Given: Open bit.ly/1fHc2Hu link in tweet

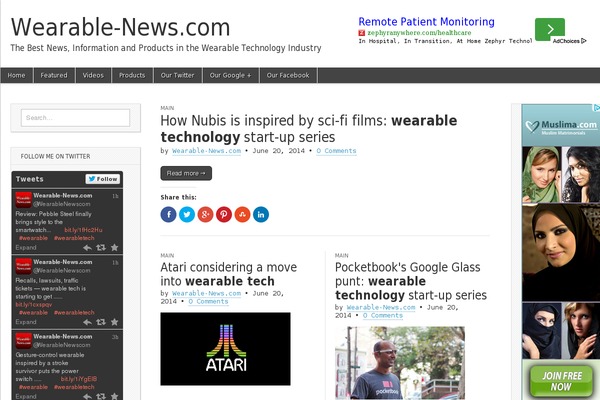Looking at the screenshot, I should (x=83, y=230).
